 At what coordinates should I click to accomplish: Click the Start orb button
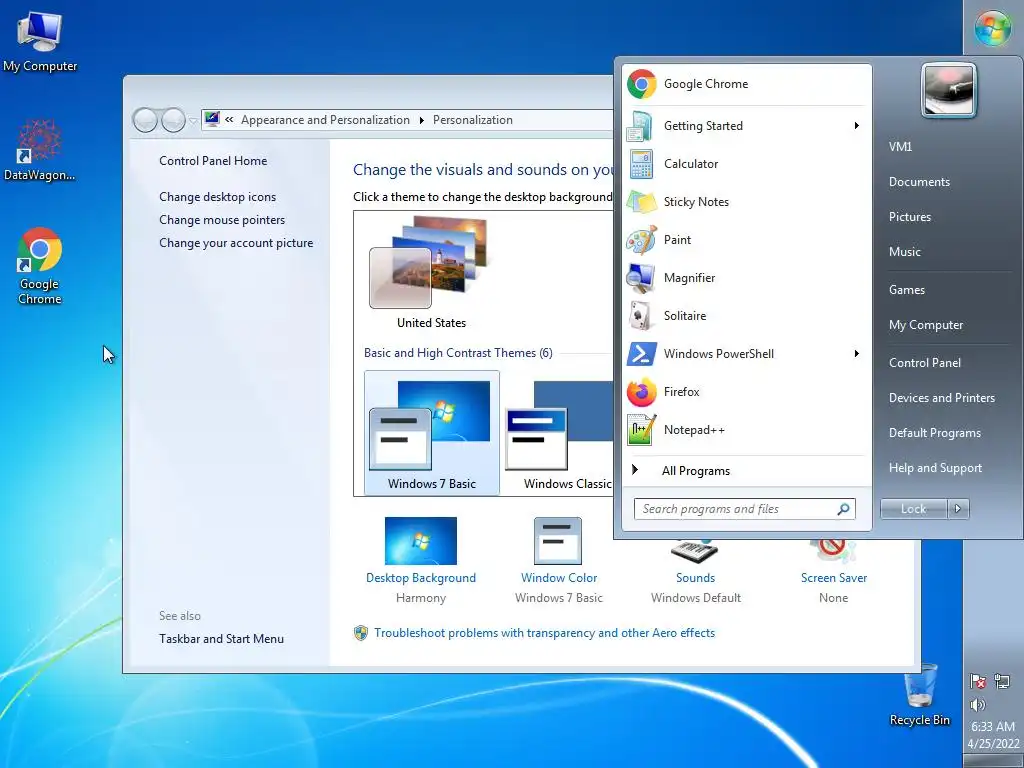993,28
